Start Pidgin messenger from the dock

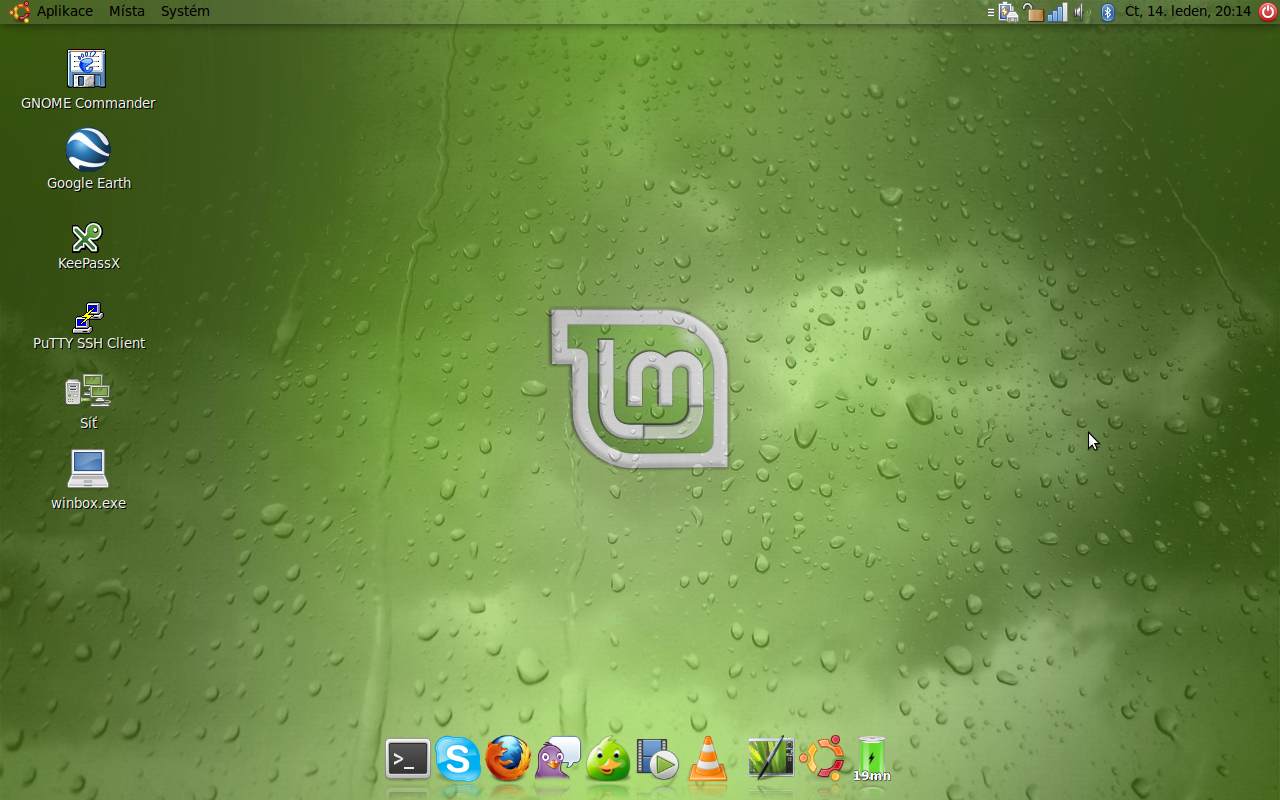point(557,760)
